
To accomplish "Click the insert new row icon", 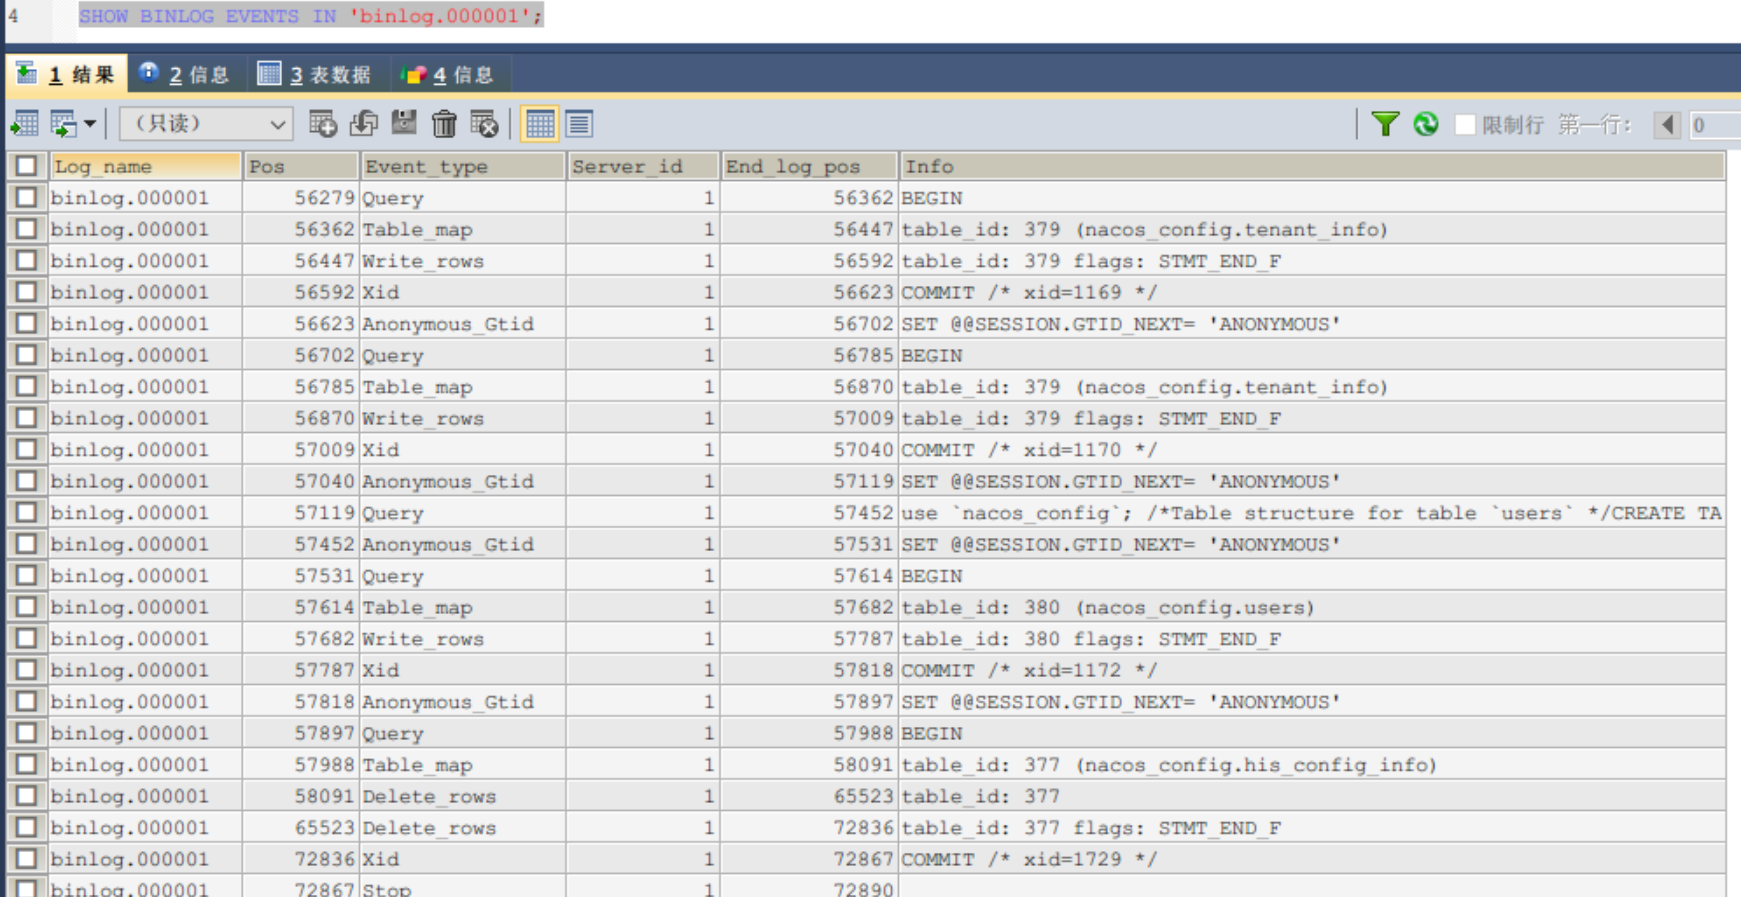I will [x=322, y=124].
